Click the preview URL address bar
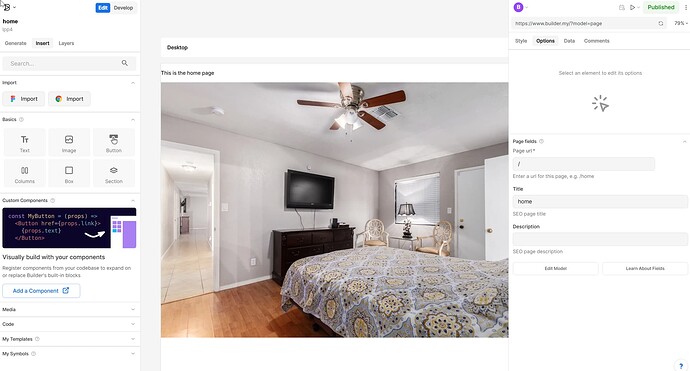Viewport: 690px width, 371px height. pos(588,23)
